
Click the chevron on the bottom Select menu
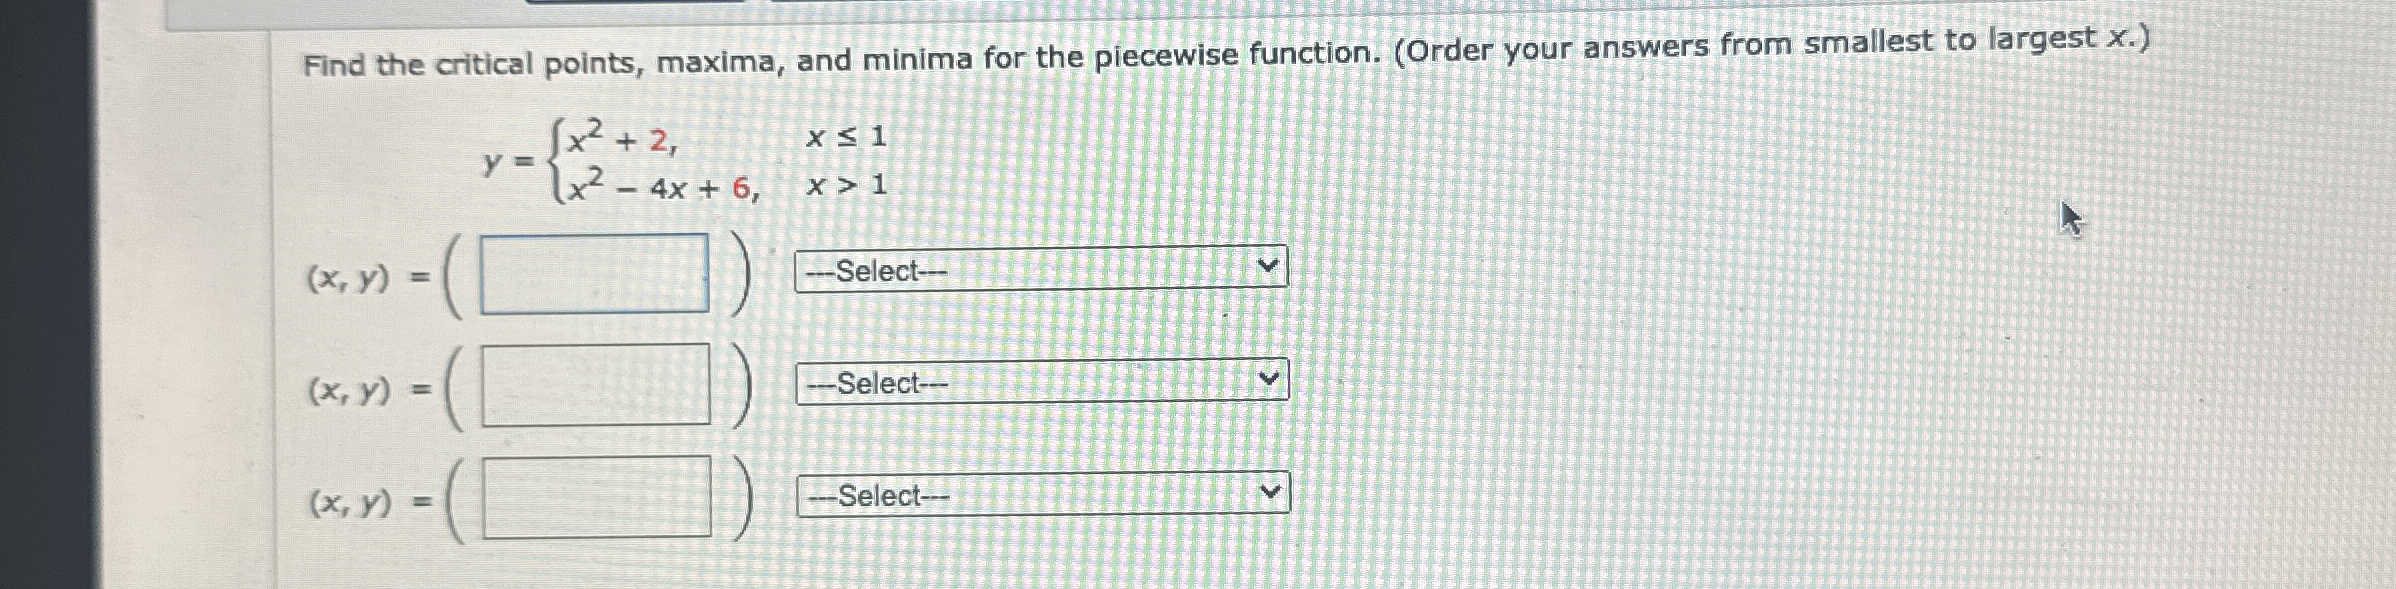click(1268, 491)
